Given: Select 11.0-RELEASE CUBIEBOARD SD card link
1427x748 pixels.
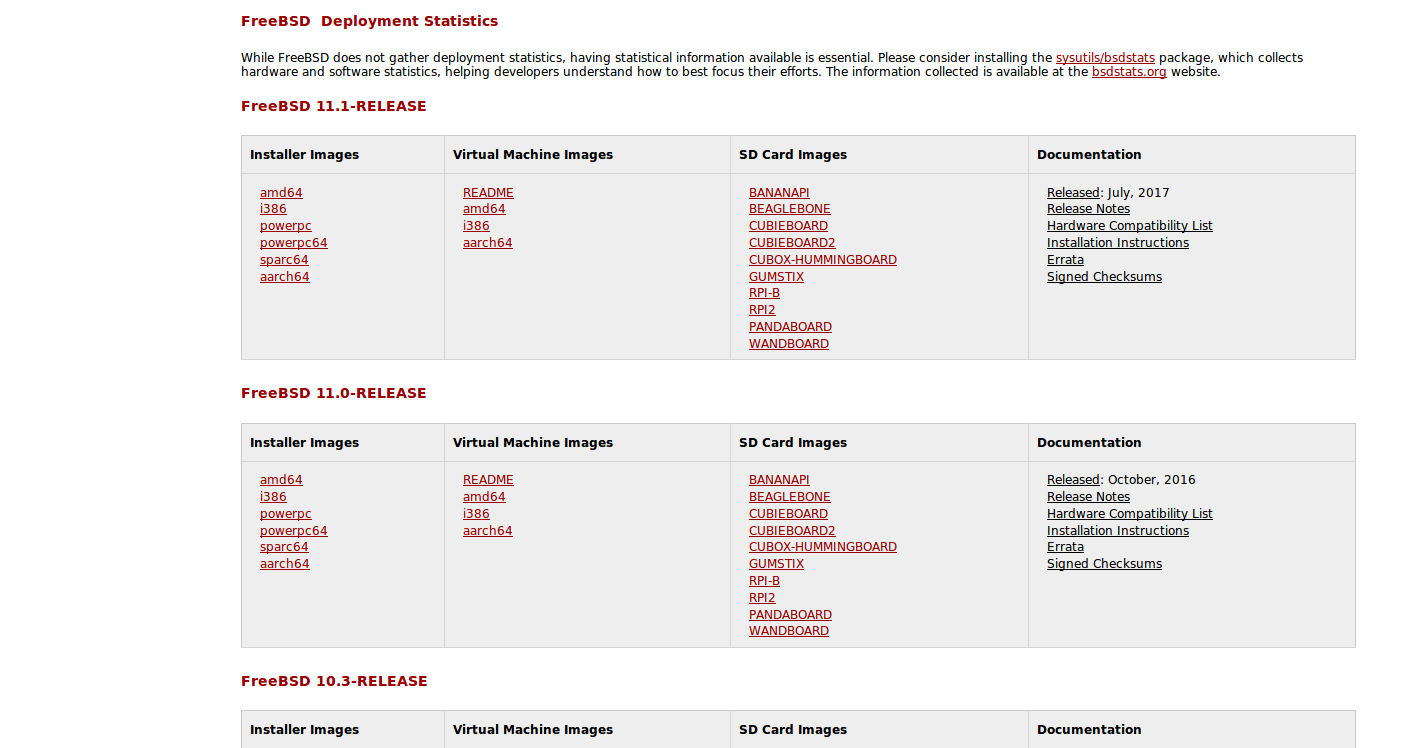Looking at the screenshot, I should (788, 514).
